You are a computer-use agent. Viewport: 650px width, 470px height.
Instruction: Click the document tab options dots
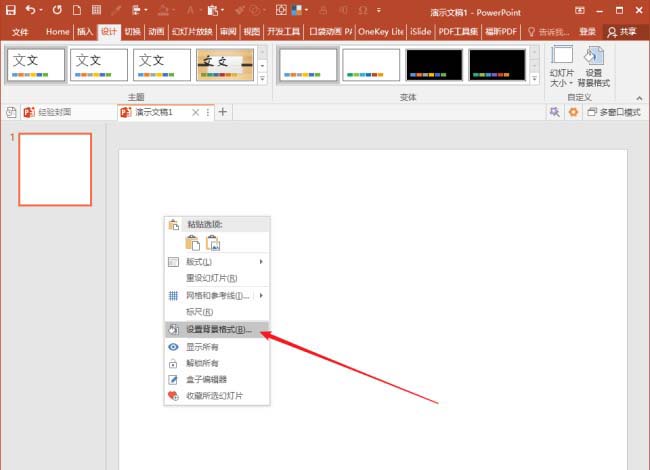(208, 112)
